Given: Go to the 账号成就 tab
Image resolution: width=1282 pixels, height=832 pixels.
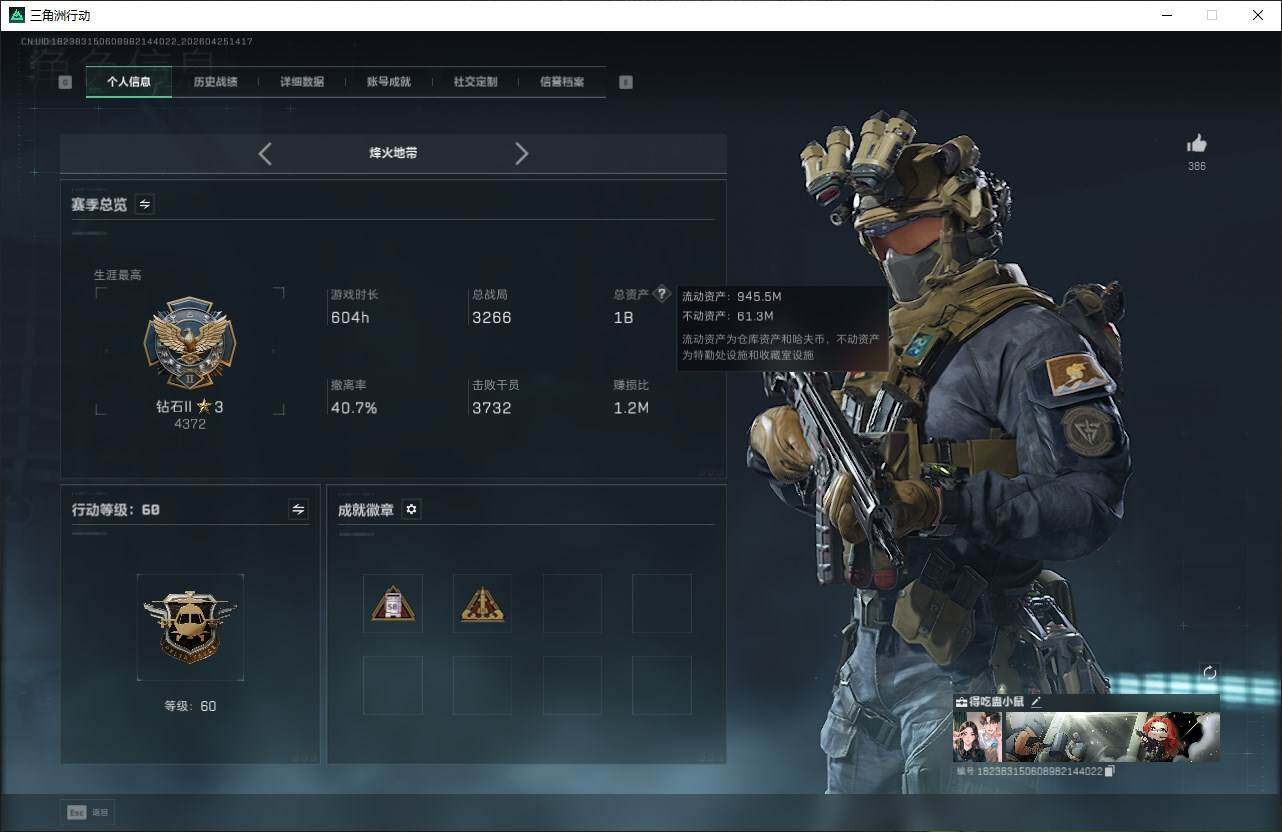Looking at the screenshot, I should click(x=389, y=82).
